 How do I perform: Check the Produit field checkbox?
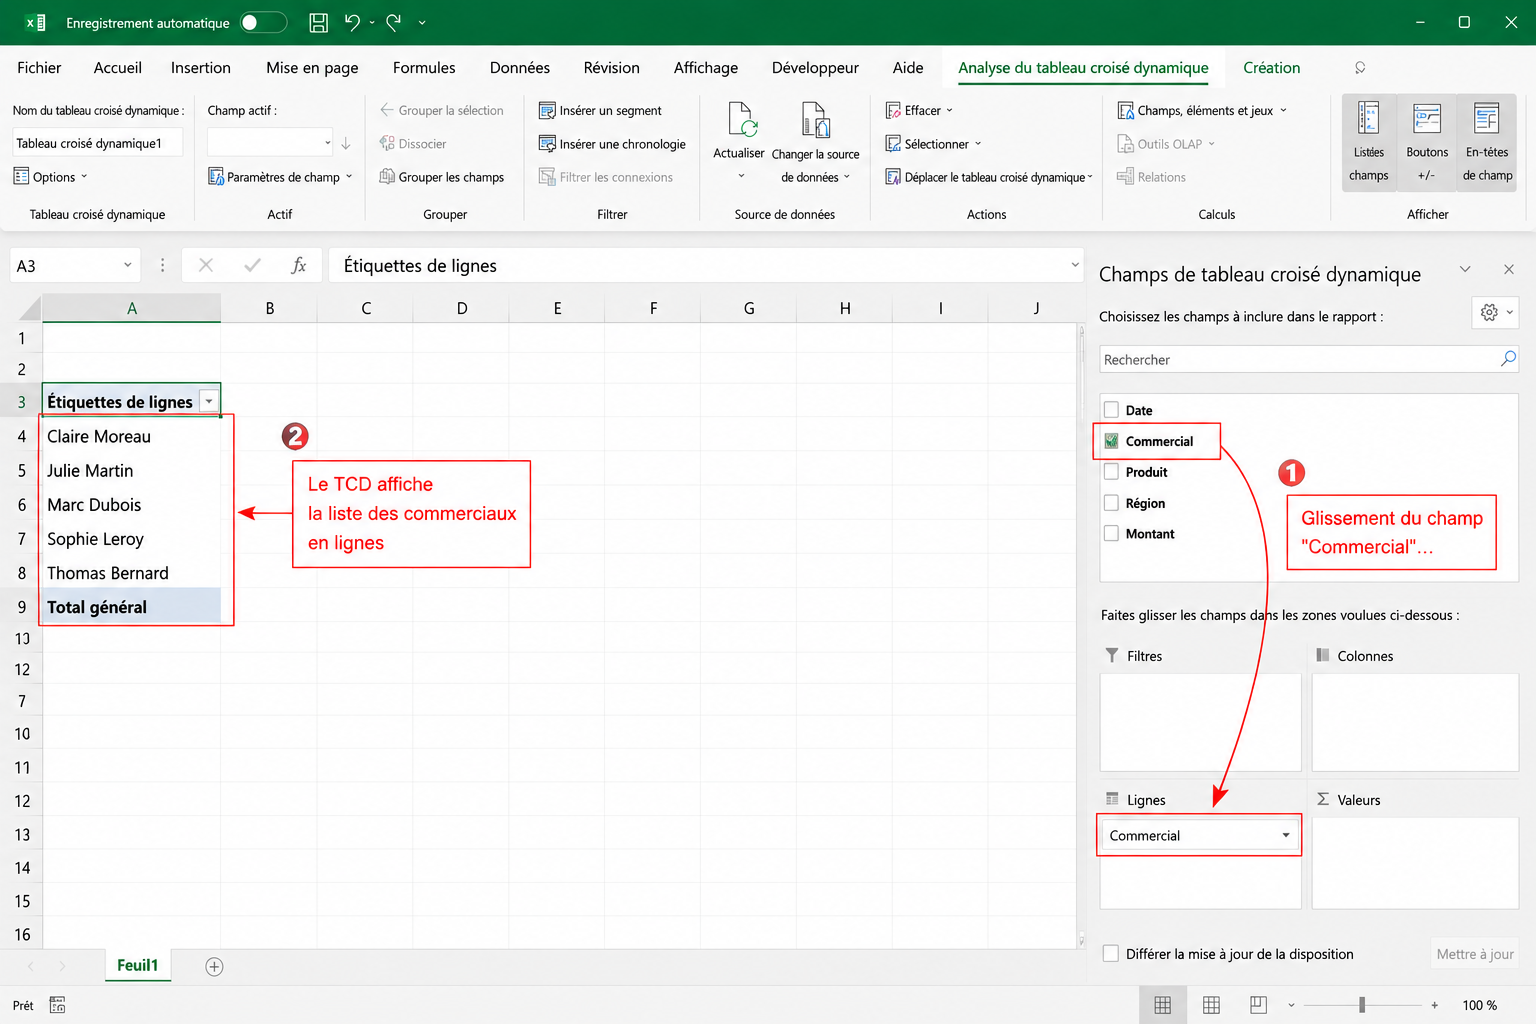[x=1111, y=472]
